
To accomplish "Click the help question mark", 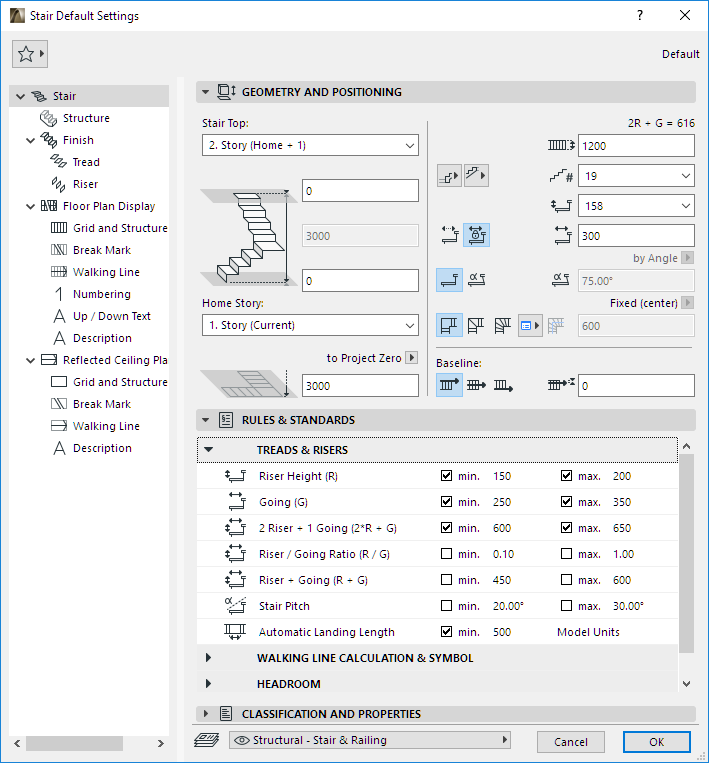I will point(640,16).
